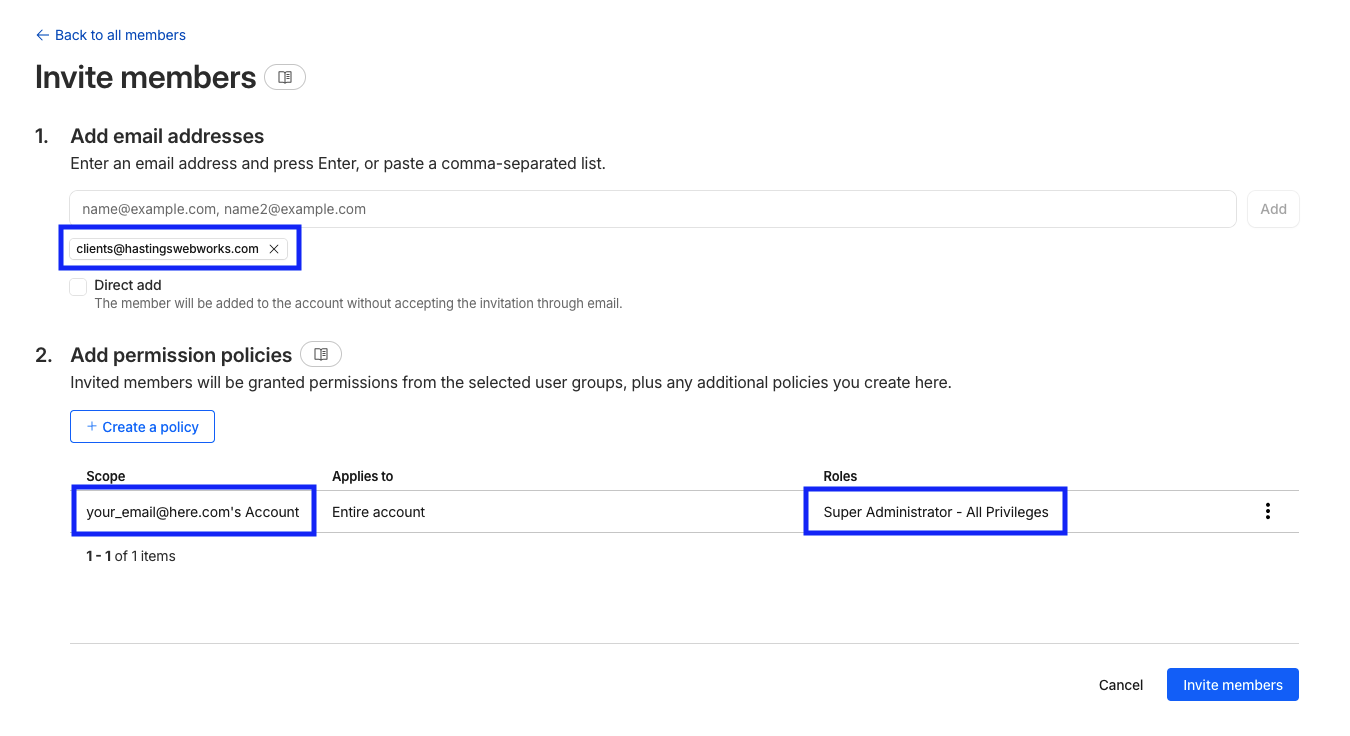The image size is (1350, 736).
Task: Click the your_email@here.com's Account scope cell
Action: point(193,512)
